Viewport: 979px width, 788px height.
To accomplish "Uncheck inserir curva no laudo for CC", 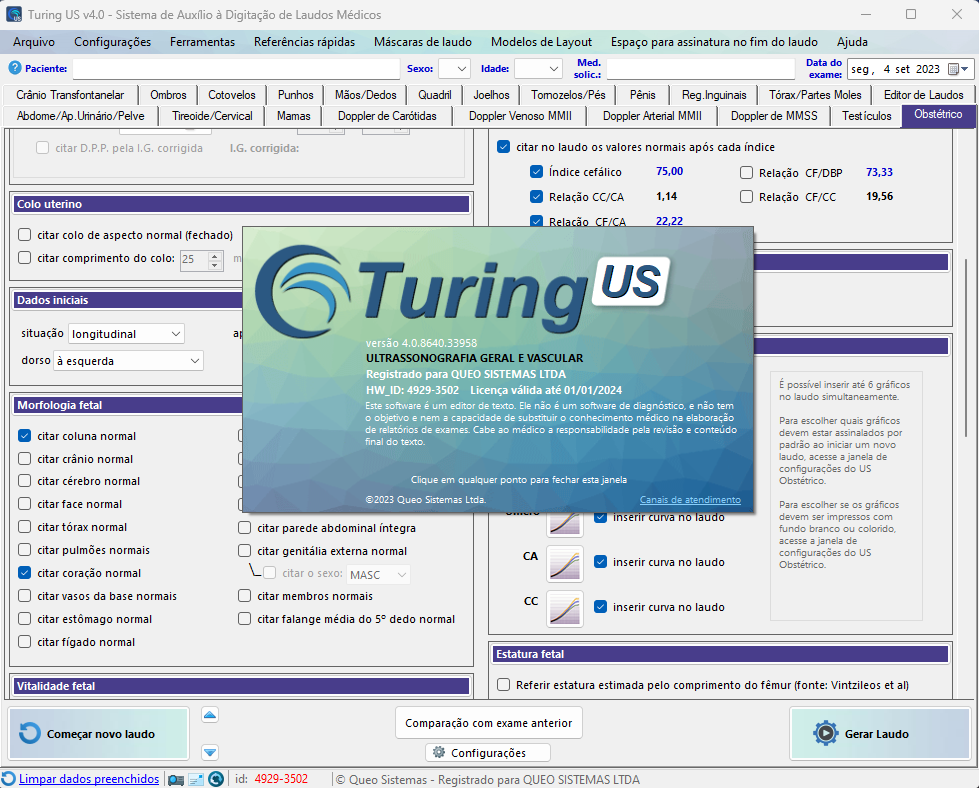I will [601, 607].
